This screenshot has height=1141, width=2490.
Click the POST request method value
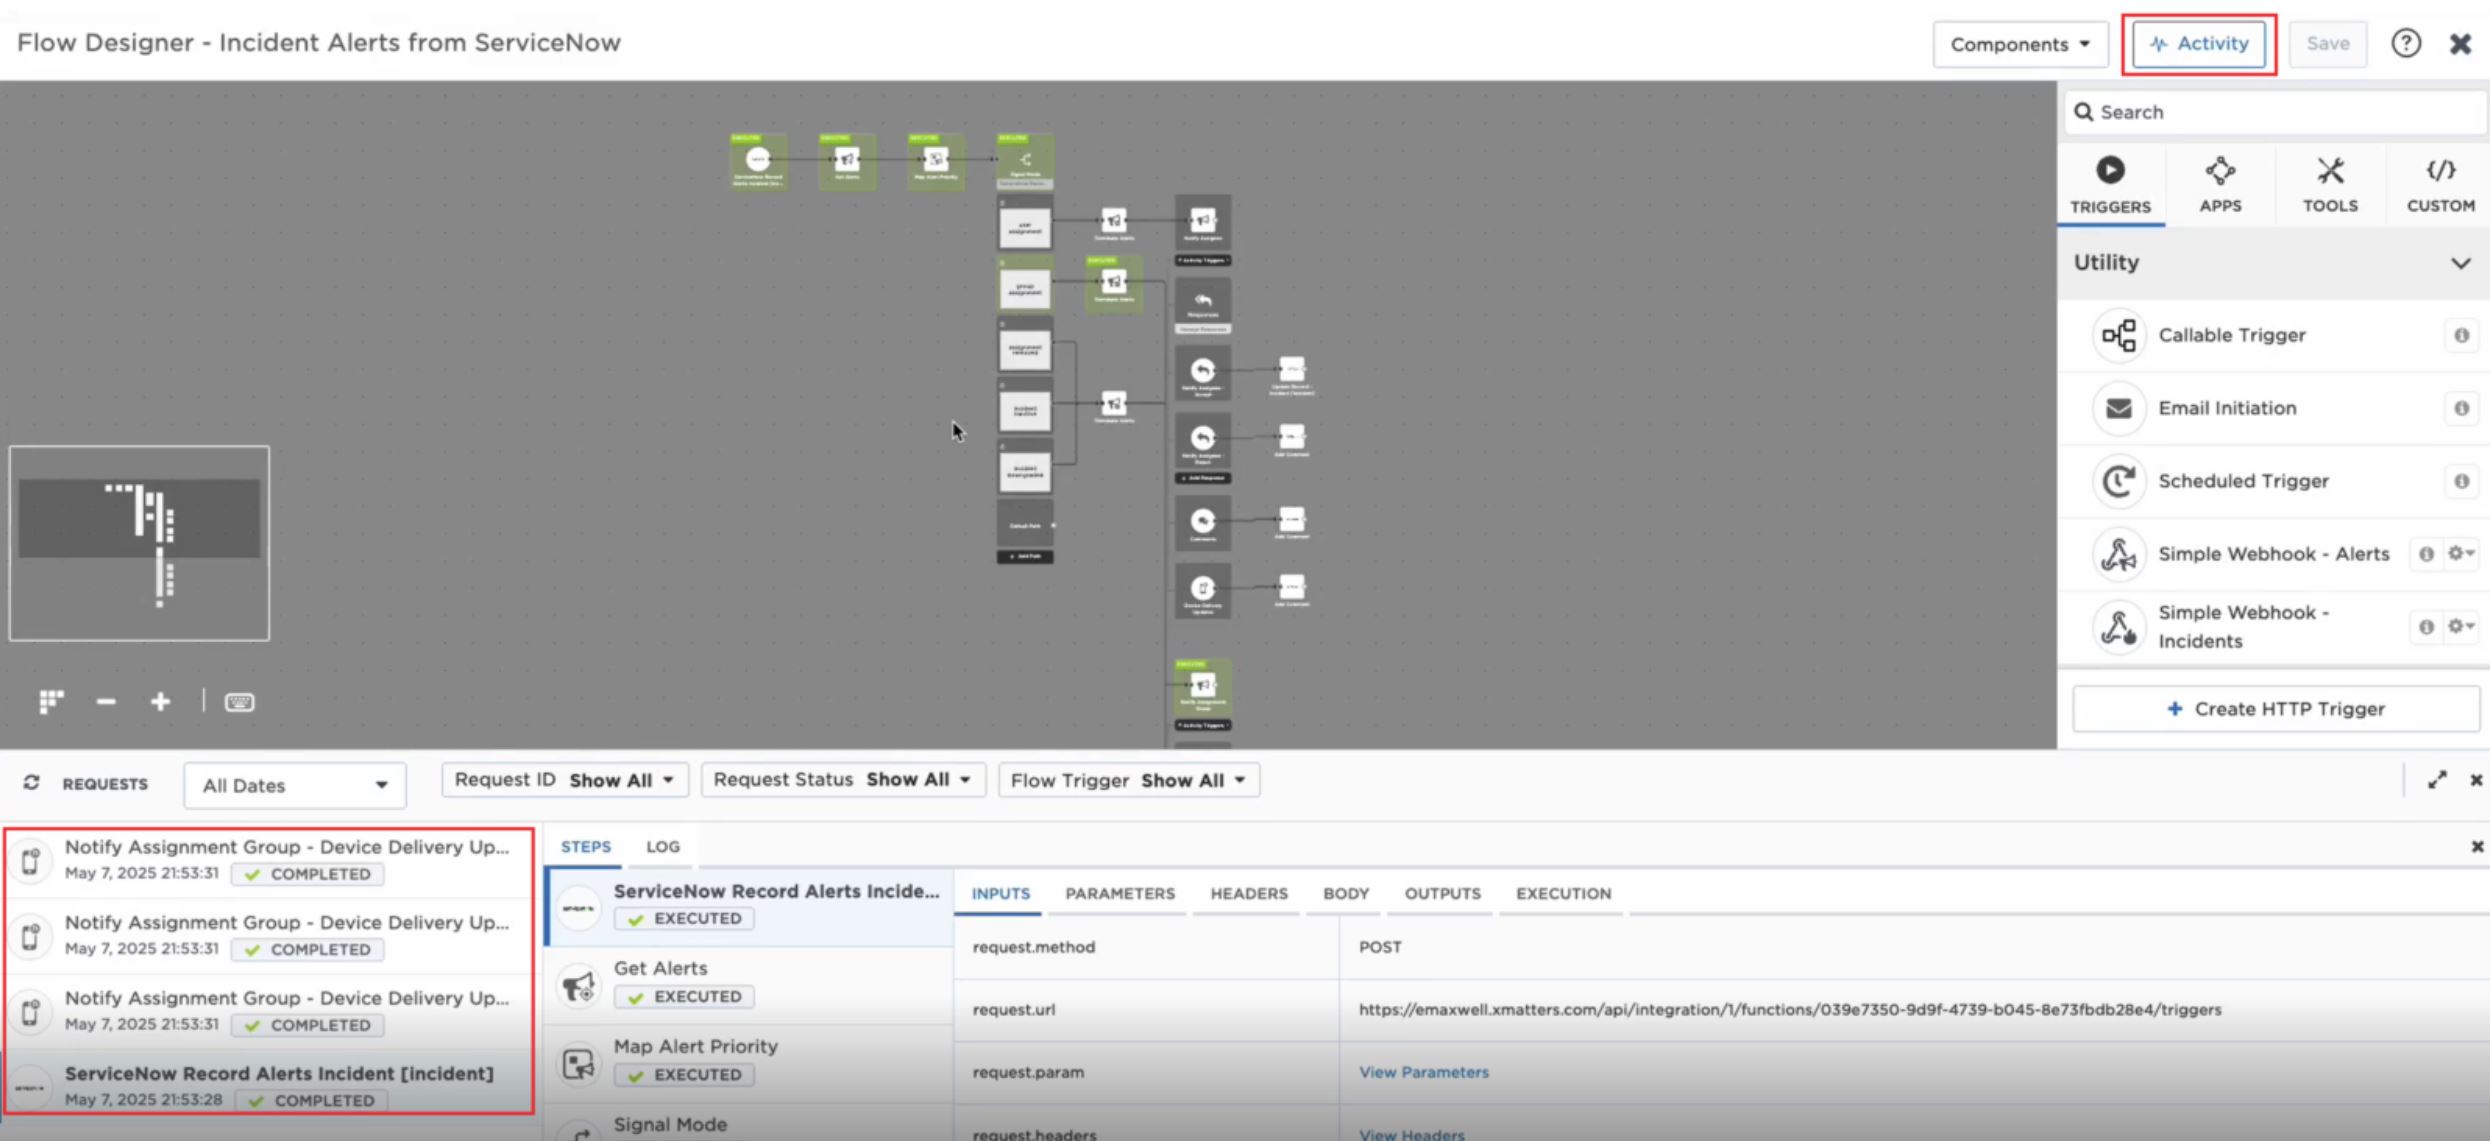coord(1380,947)
